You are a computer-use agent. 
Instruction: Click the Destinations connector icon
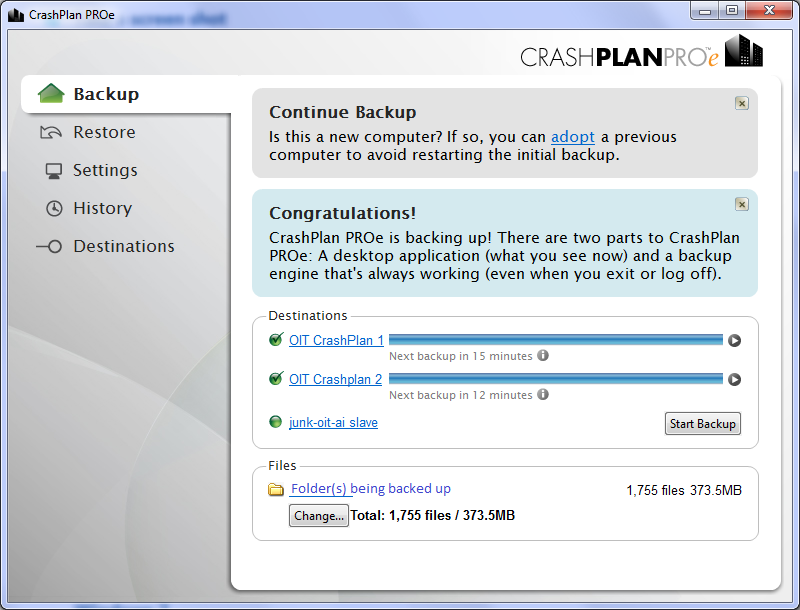(x=49, y=247)
